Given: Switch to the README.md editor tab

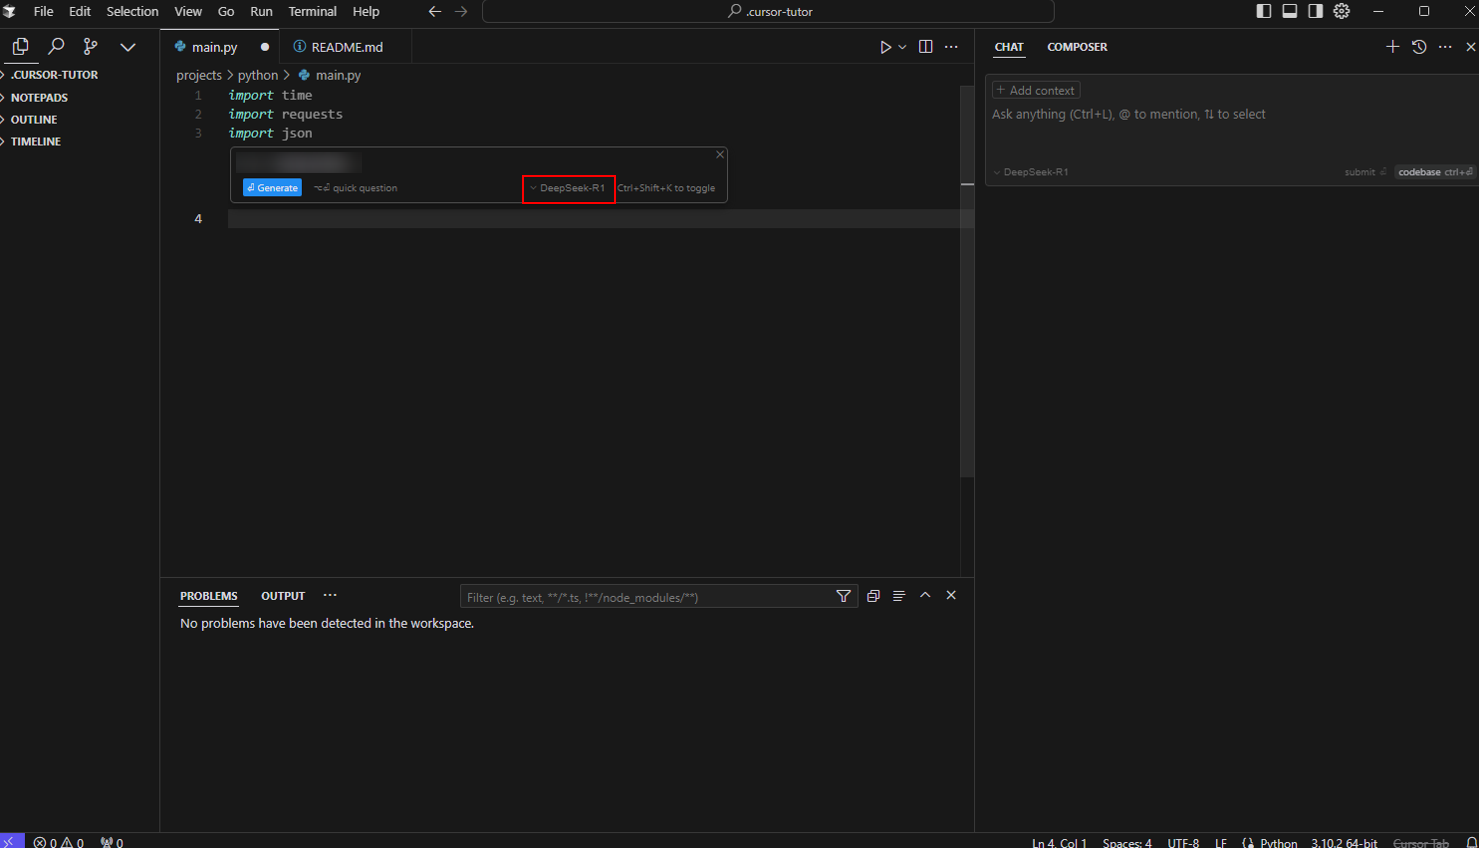Looking at the screenshot, I should (347, 47).
